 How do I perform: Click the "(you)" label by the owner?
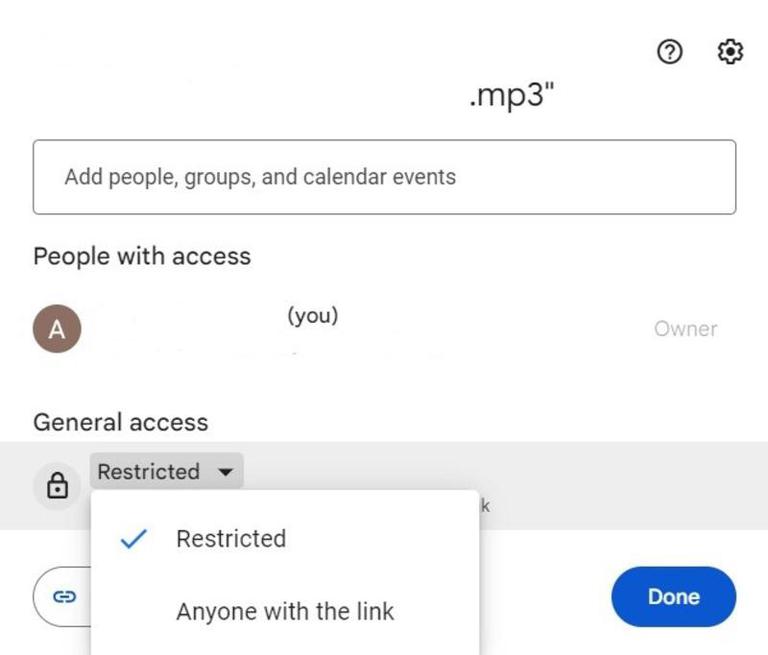coord(313,316)
